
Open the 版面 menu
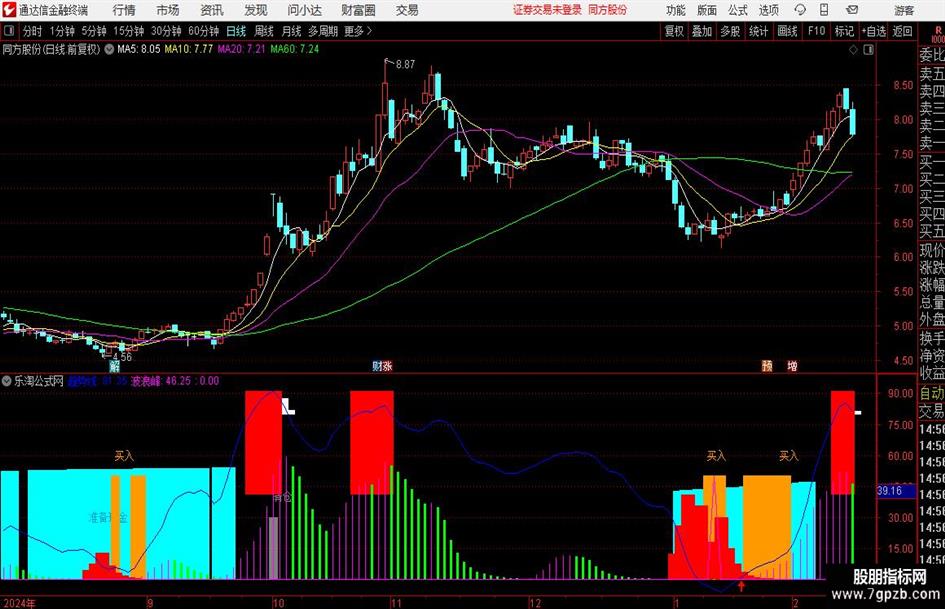tap(707, 10)
